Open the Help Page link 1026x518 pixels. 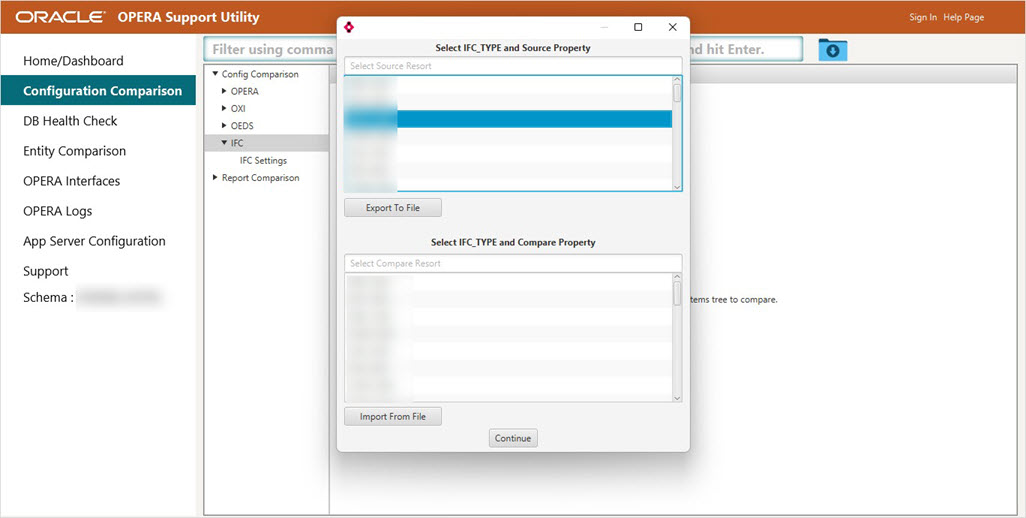964,18
